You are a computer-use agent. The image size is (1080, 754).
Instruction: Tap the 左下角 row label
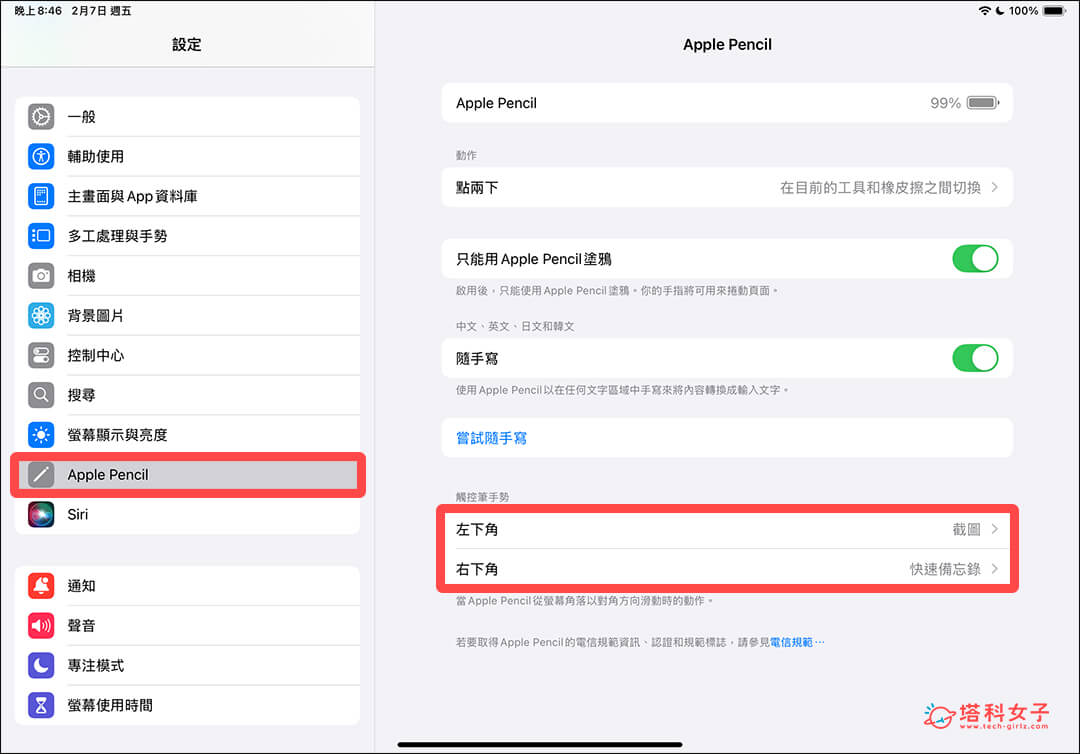477,529
